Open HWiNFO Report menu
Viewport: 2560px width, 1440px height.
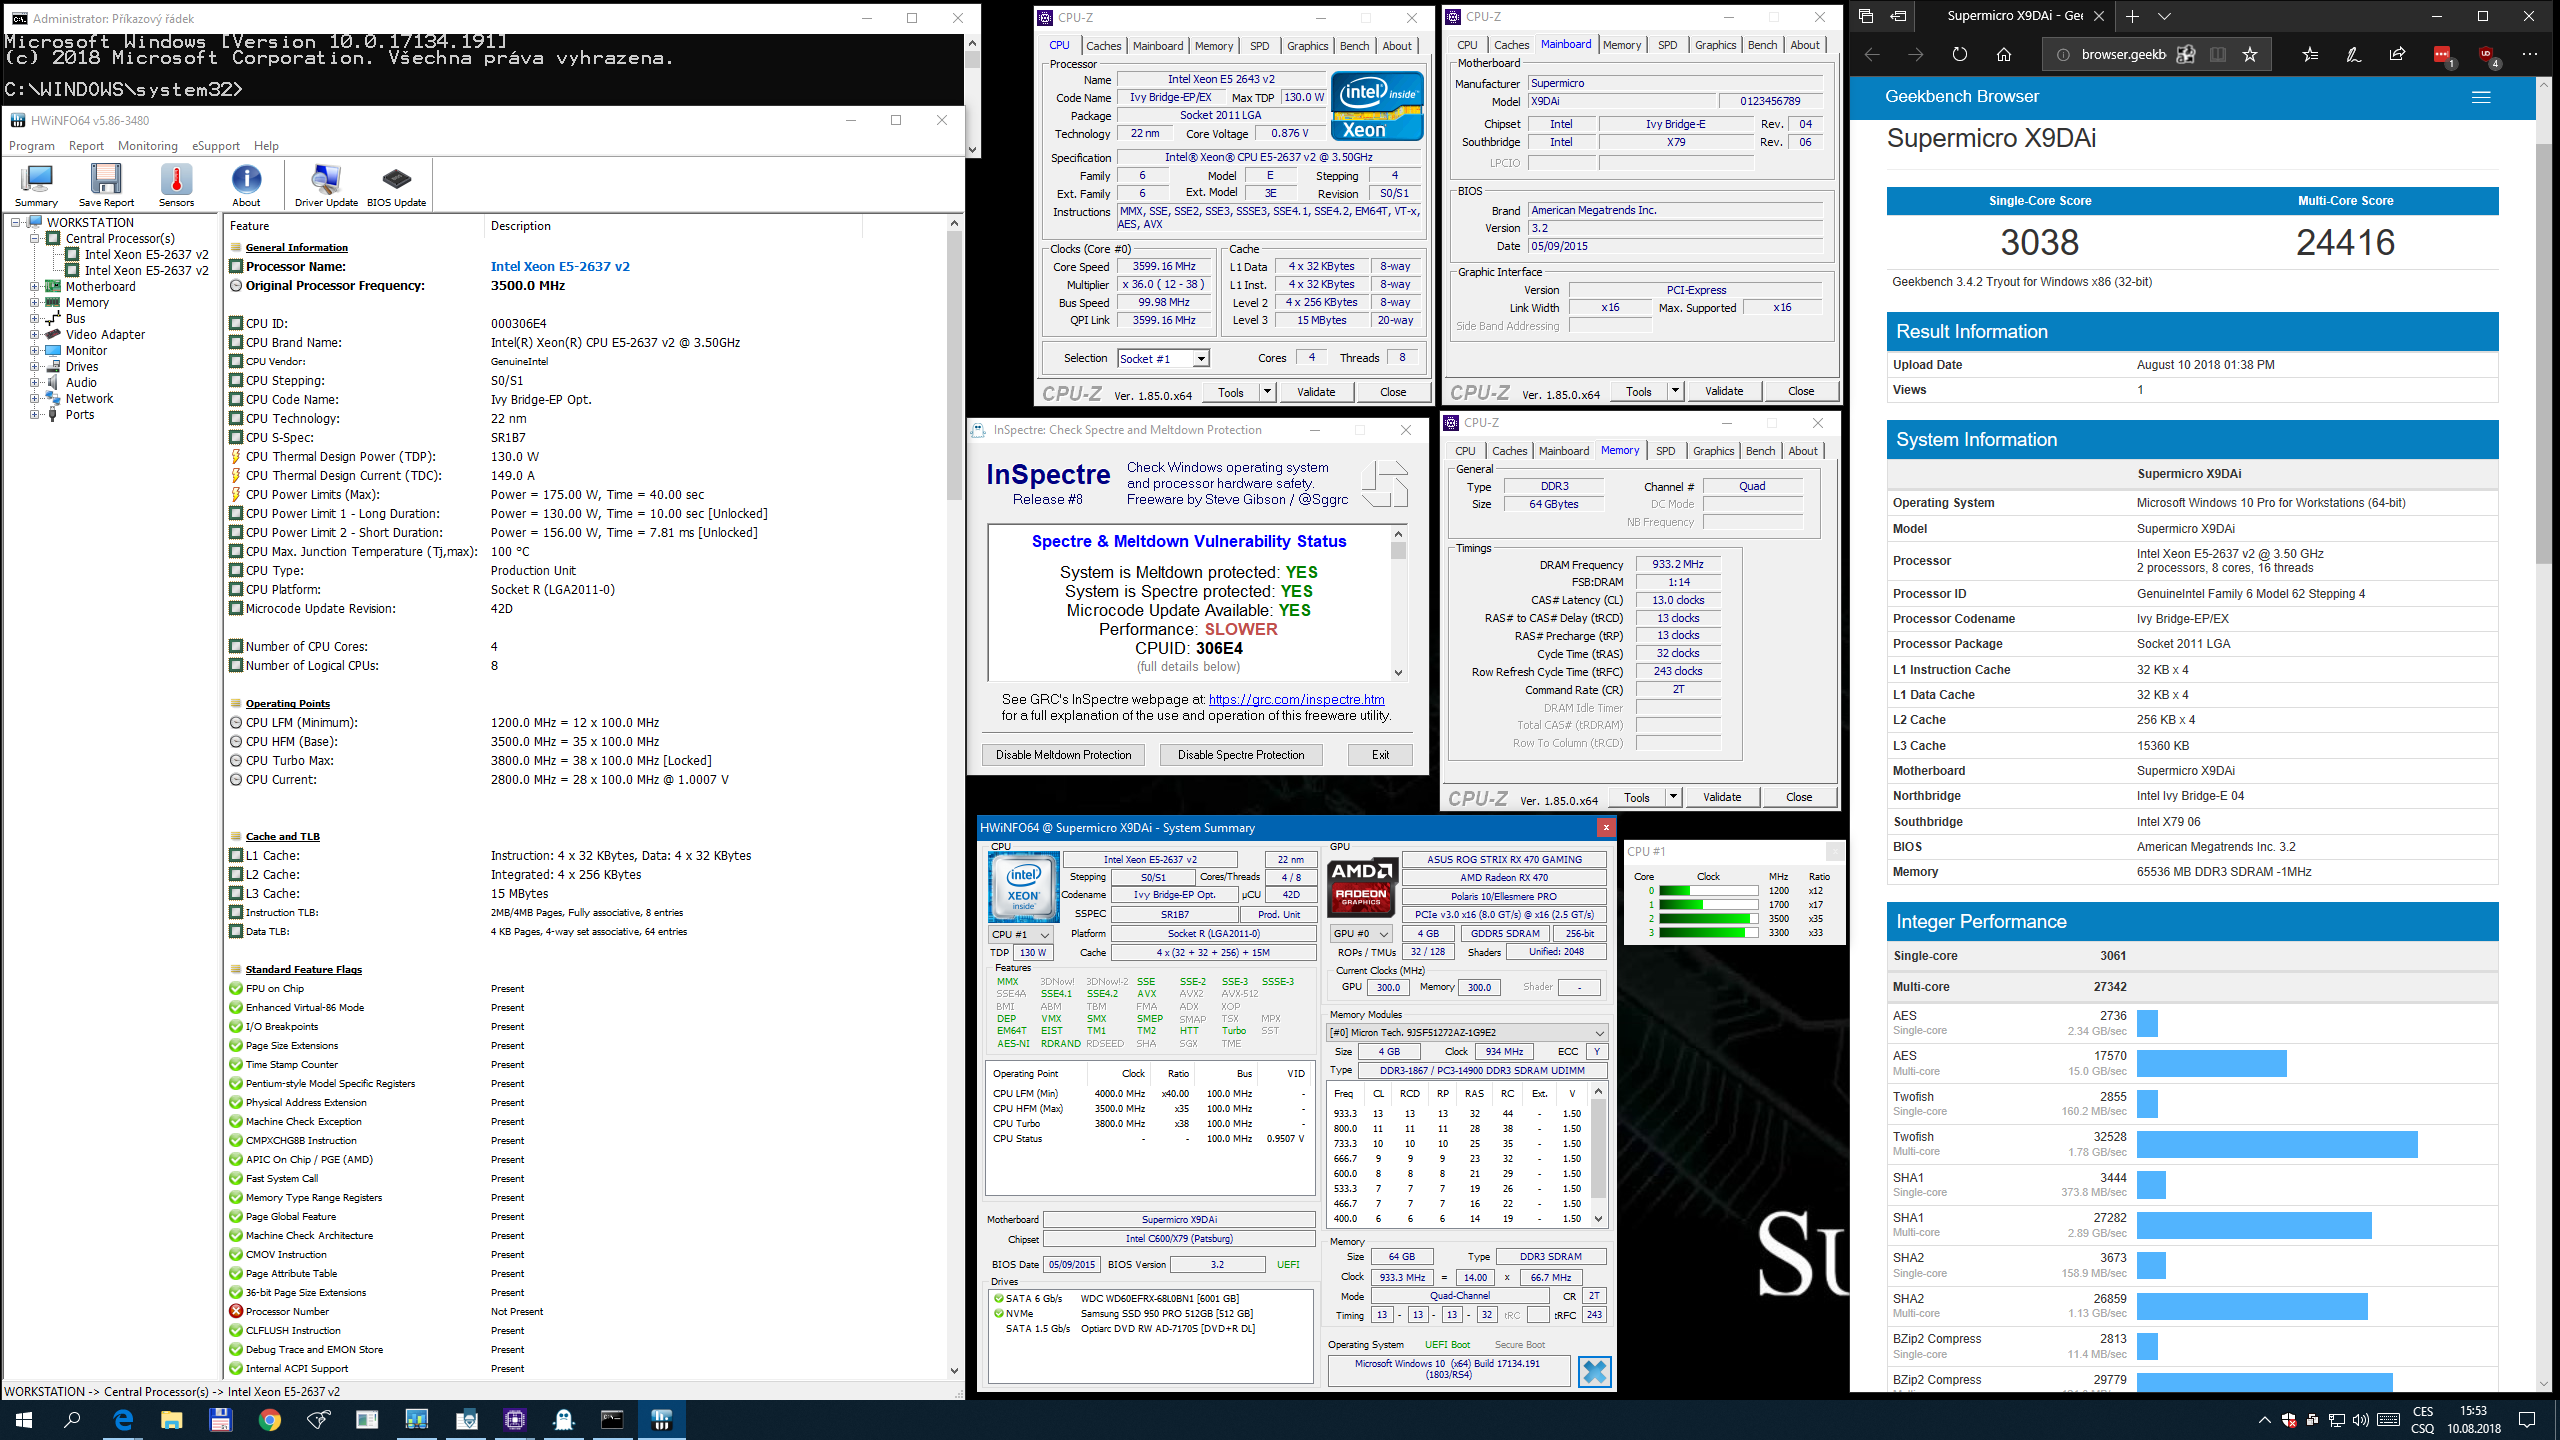86,146
